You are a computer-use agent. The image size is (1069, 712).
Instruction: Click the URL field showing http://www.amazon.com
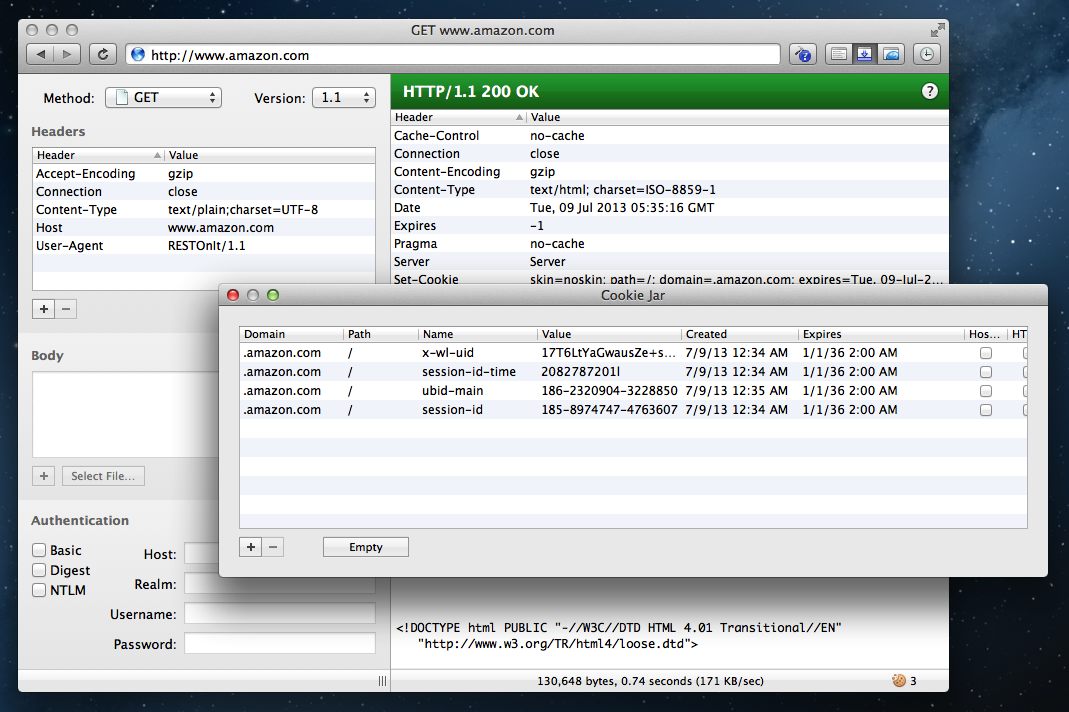point(453,55)
